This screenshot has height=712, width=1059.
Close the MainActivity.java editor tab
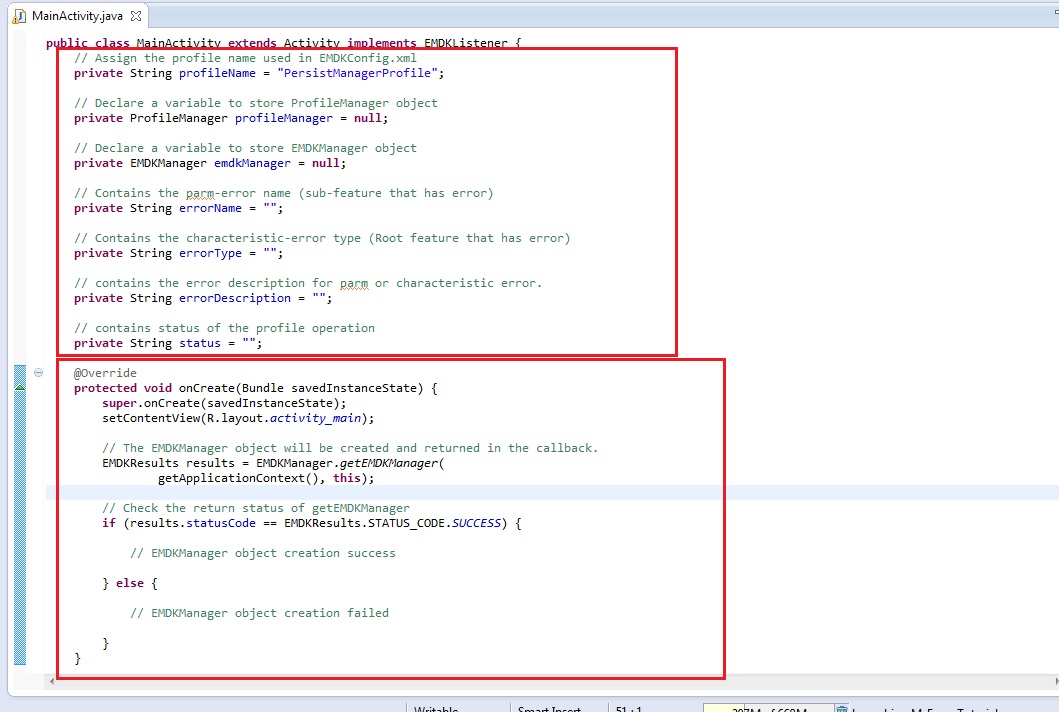coord(136,16)
